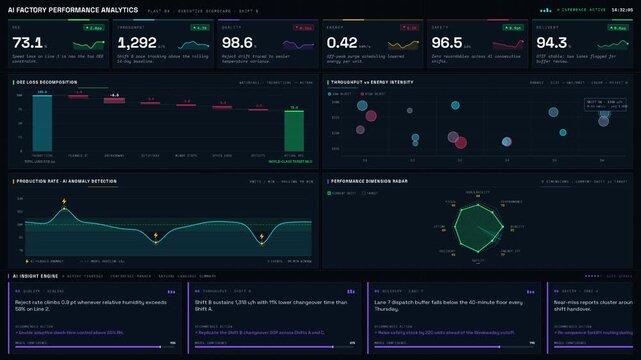Click the 98.6 quality value

click(238, 42)
